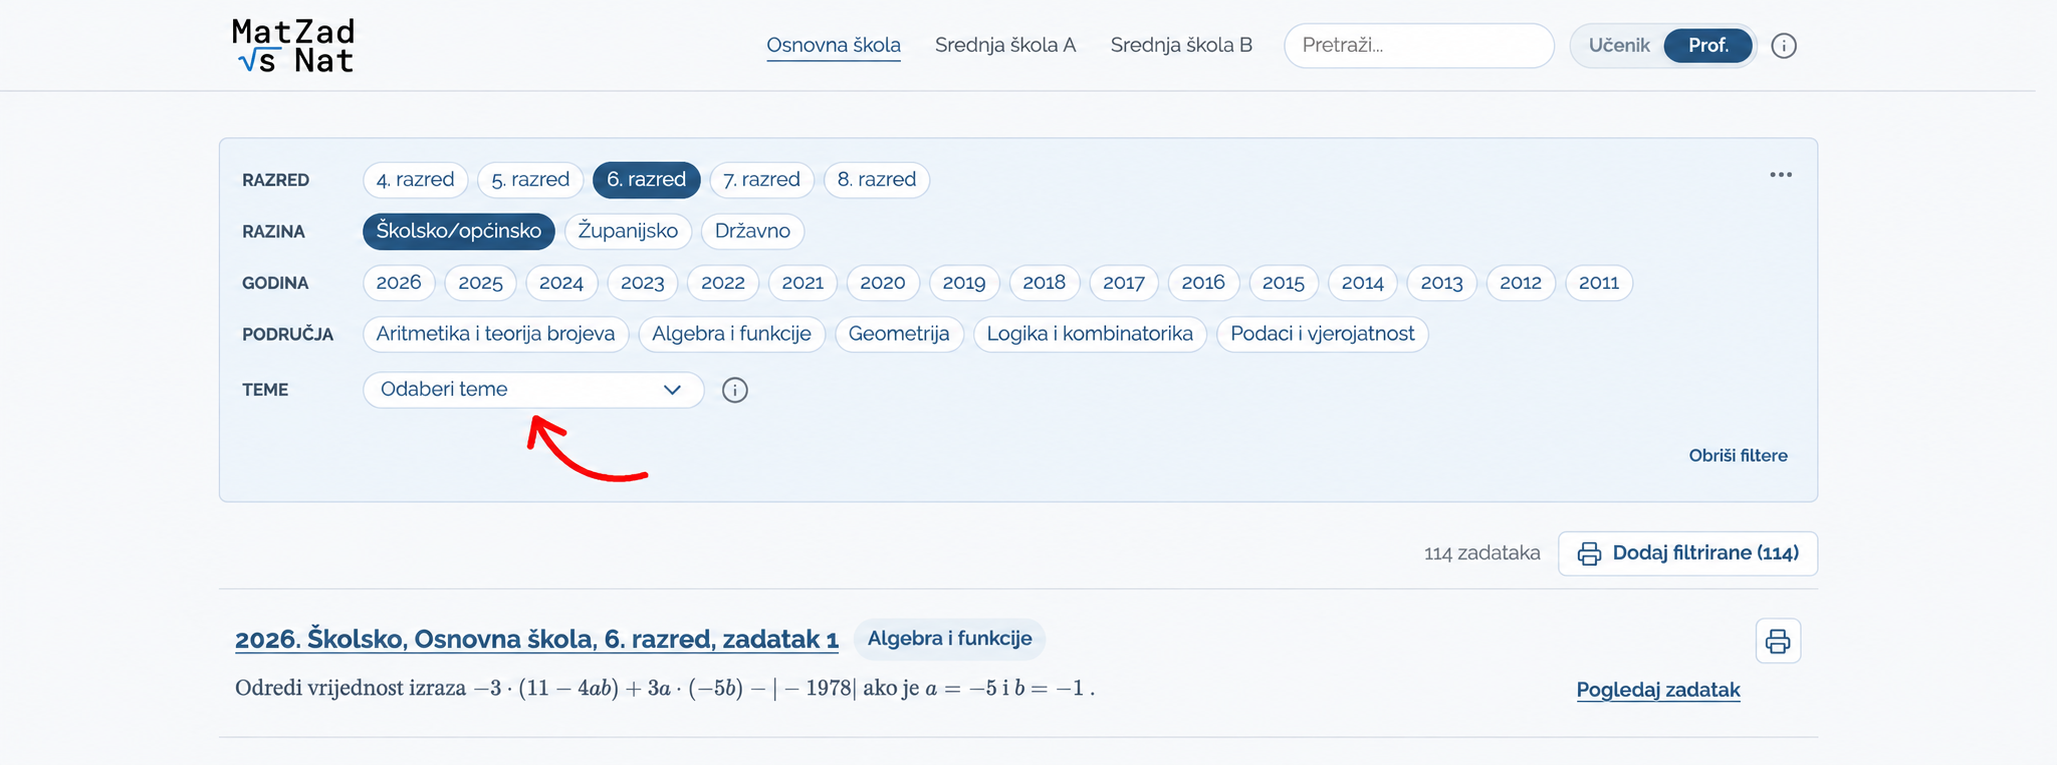
Task: Click the printer icon for zadatak 1
Action: [x=1777, y=641]
